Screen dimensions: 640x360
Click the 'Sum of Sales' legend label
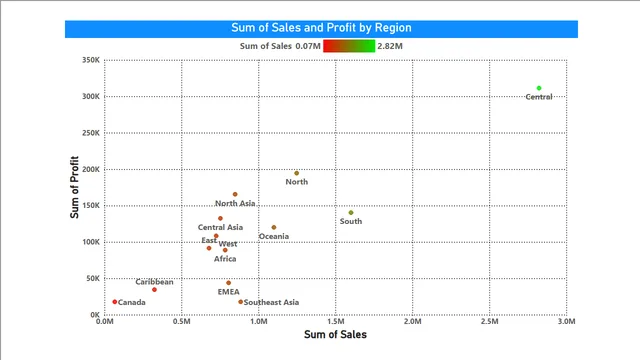point(266,46)
